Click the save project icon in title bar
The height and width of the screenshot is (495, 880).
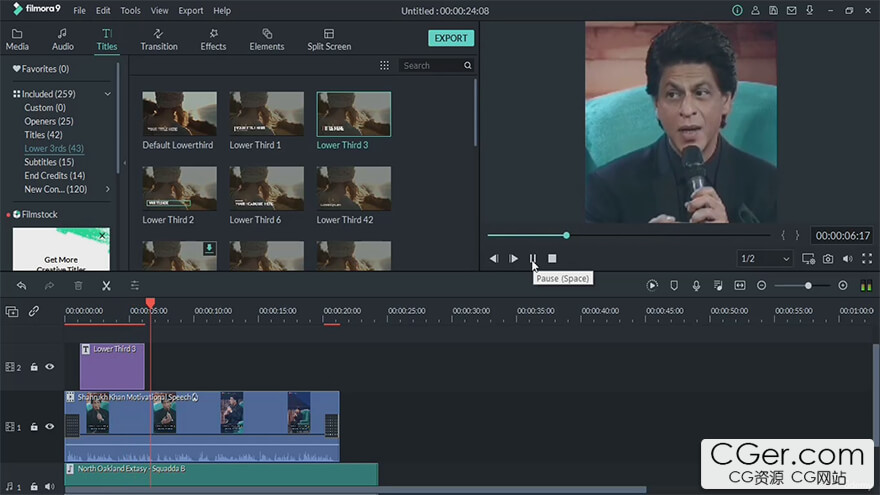[x=773, y=11]
